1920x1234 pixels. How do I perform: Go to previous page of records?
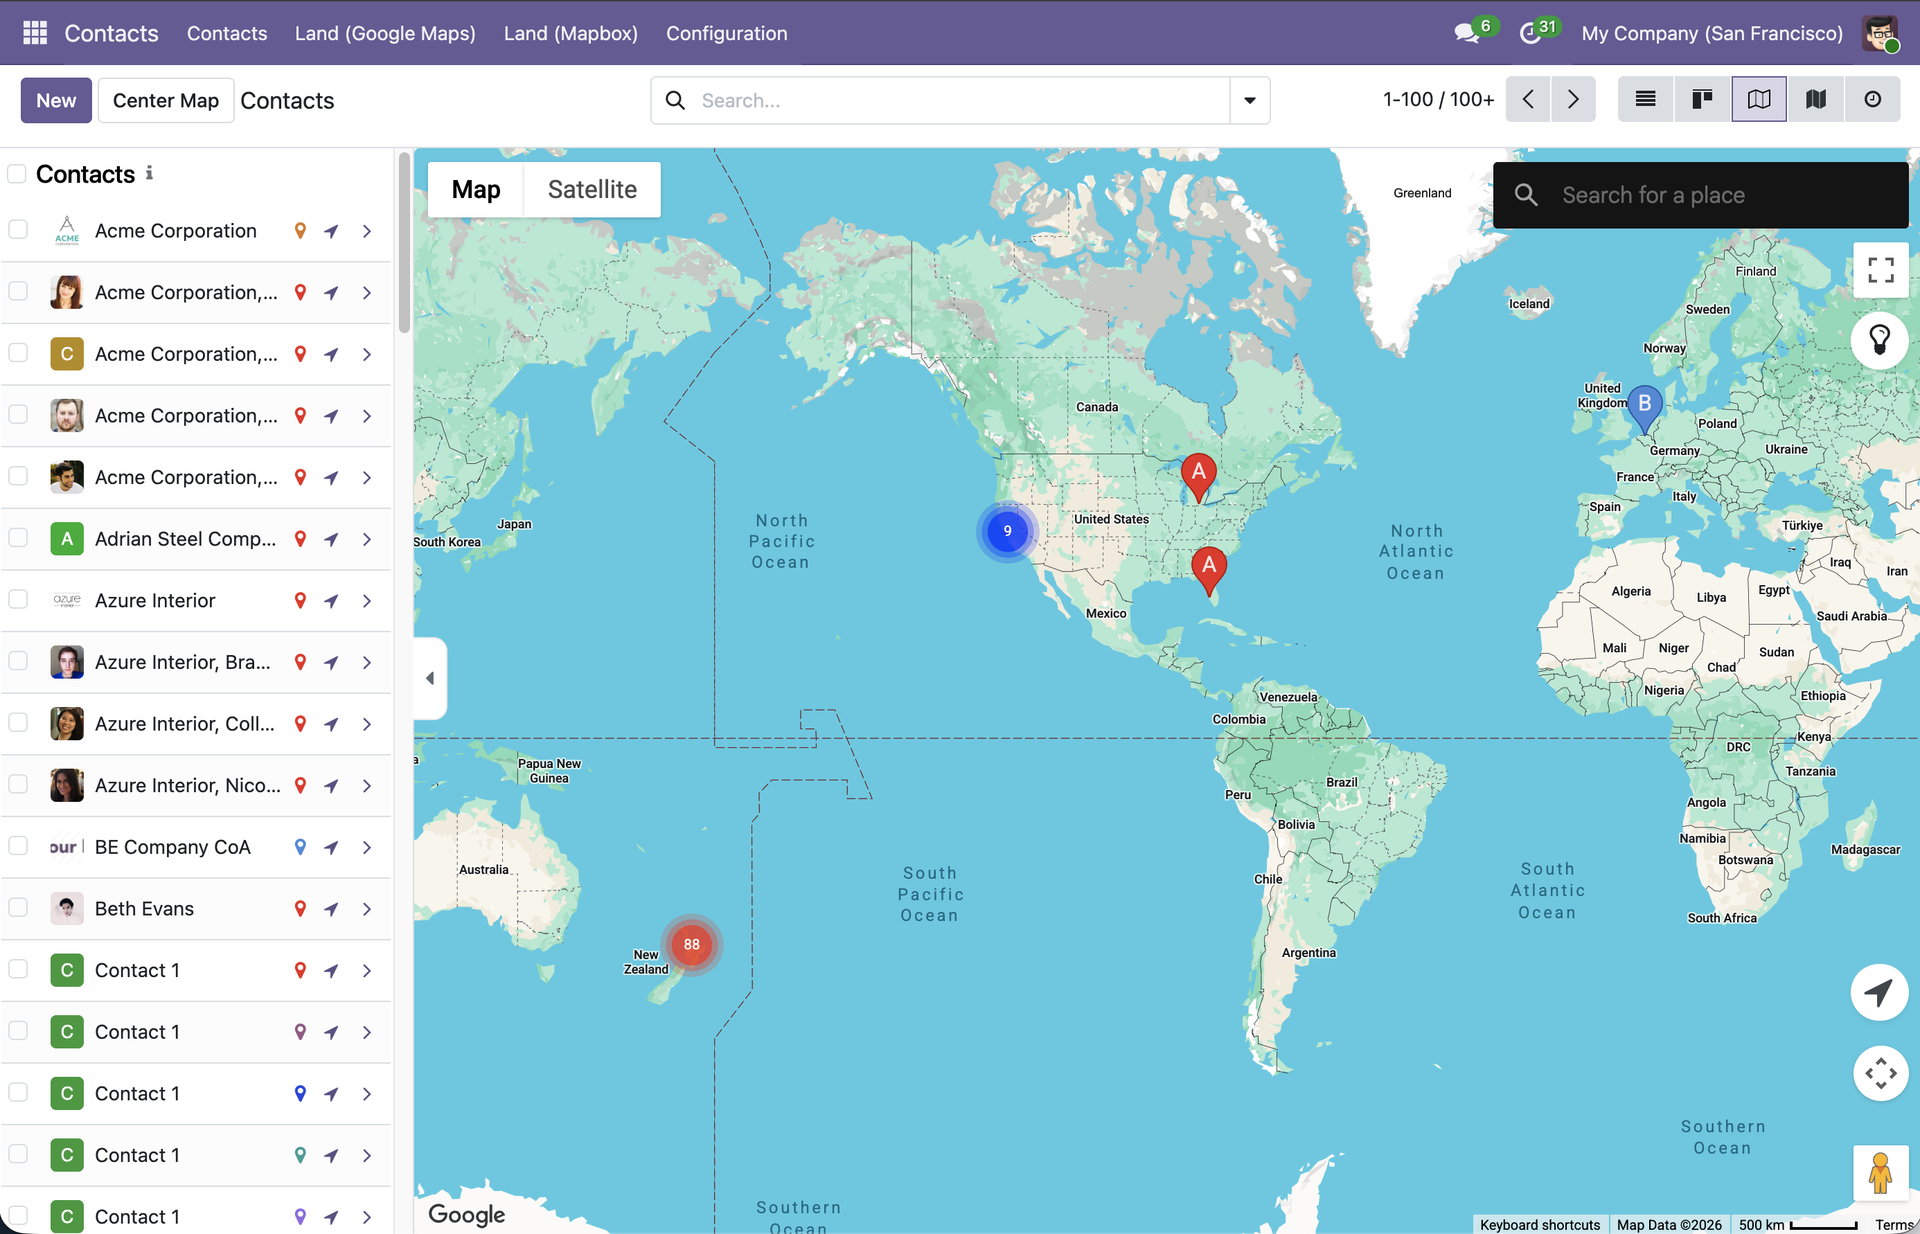1528,99
